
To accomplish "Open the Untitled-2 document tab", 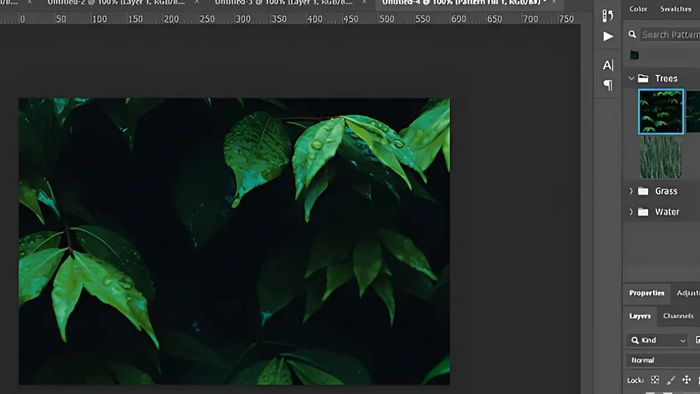I will (116, 2).
